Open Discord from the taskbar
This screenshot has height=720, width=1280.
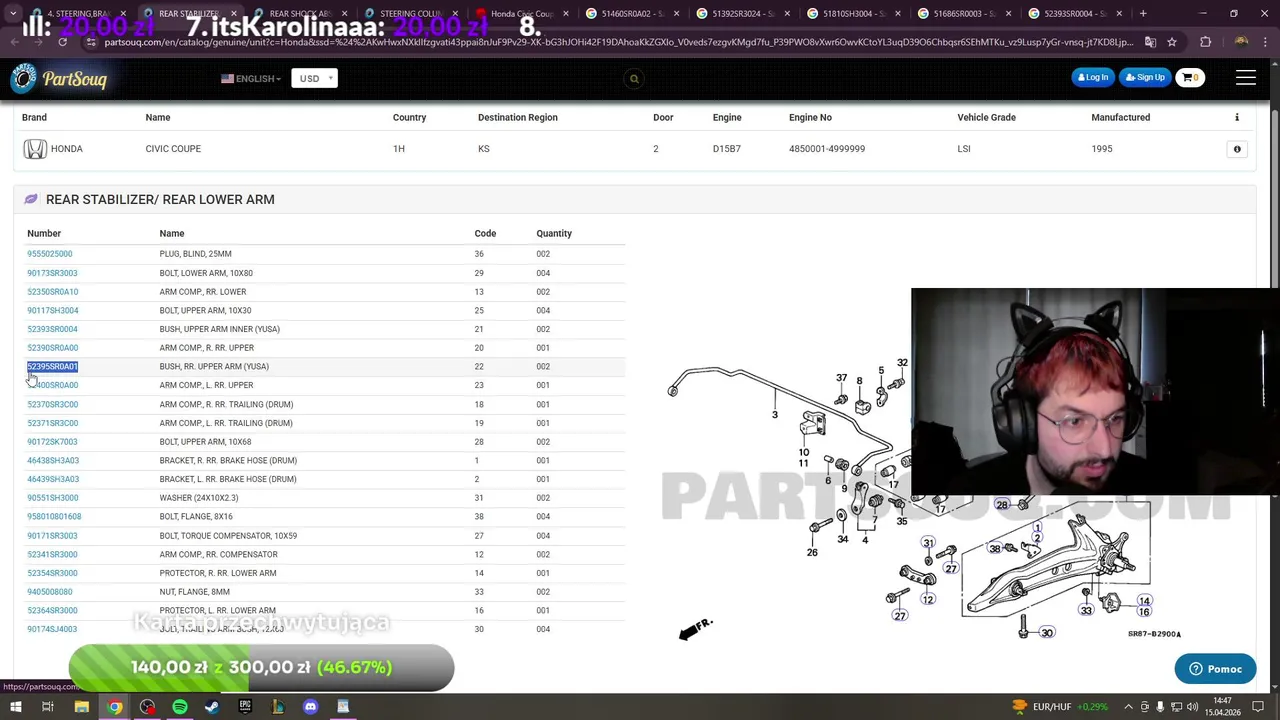point(310,707)
